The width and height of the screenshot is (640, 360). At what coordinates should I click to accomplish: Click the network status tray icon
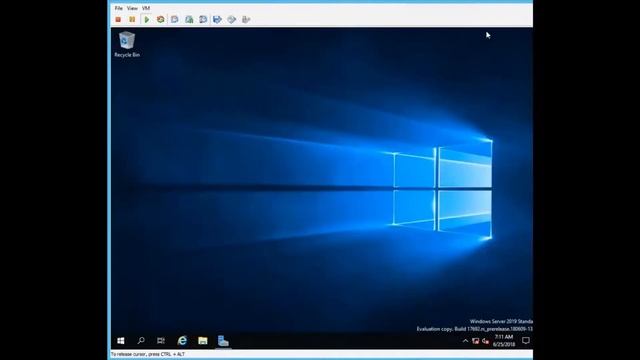(476, 341)
